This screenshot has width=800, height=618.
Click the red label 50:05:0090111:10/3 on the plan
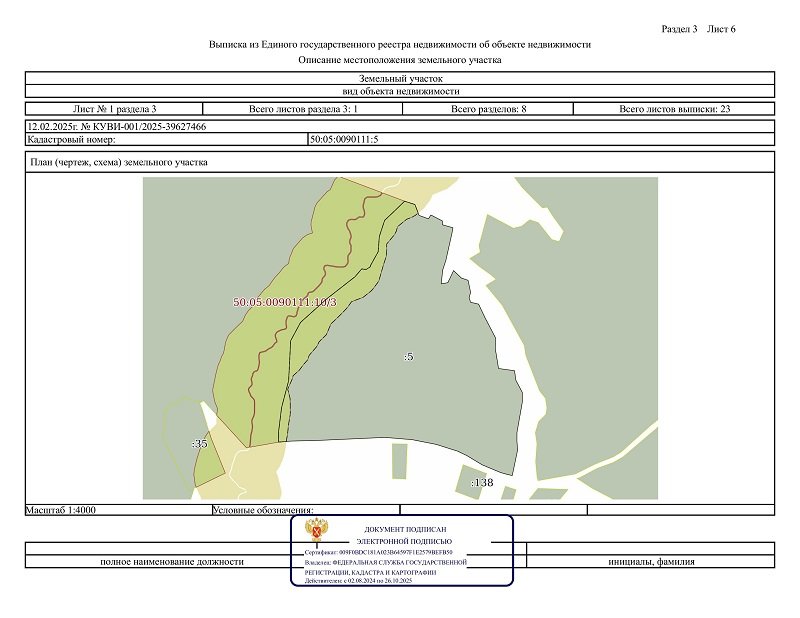284,301
